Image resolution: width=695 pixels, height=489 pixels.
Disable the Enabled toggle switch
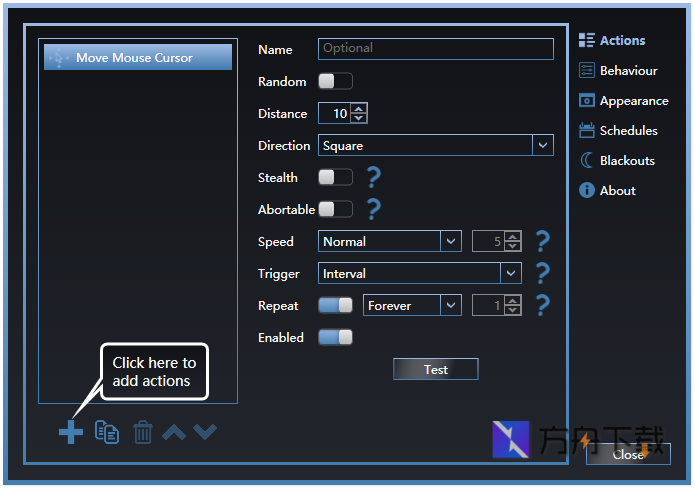(335, 338)
